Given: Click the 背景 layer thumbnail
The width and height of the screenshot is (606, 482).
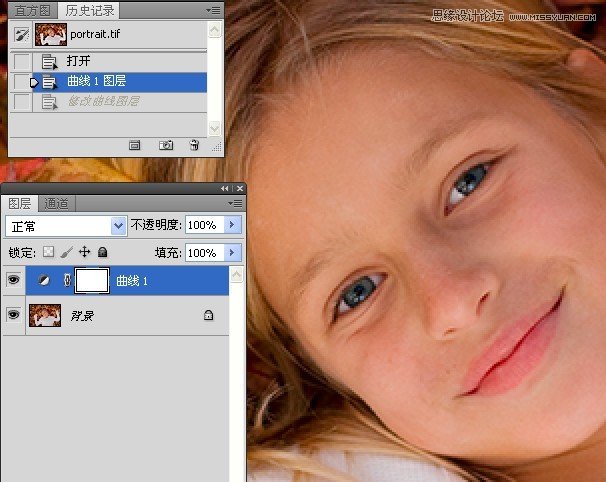Looking at the screenshot, I should click(45, 315).
